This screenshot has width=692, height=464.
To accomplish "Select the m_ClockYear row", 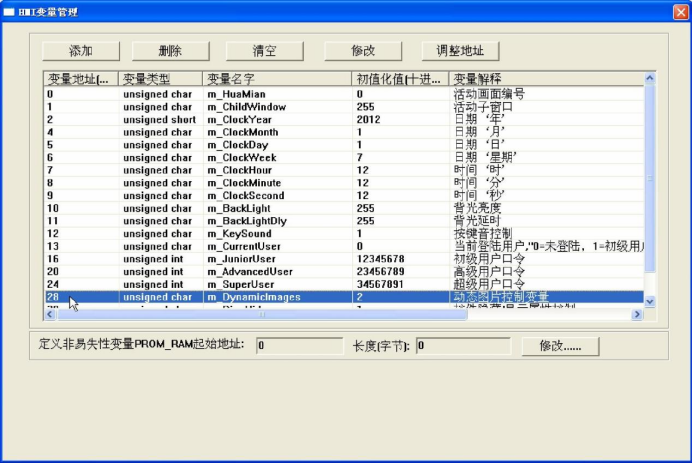I will (x=344, y=120).
